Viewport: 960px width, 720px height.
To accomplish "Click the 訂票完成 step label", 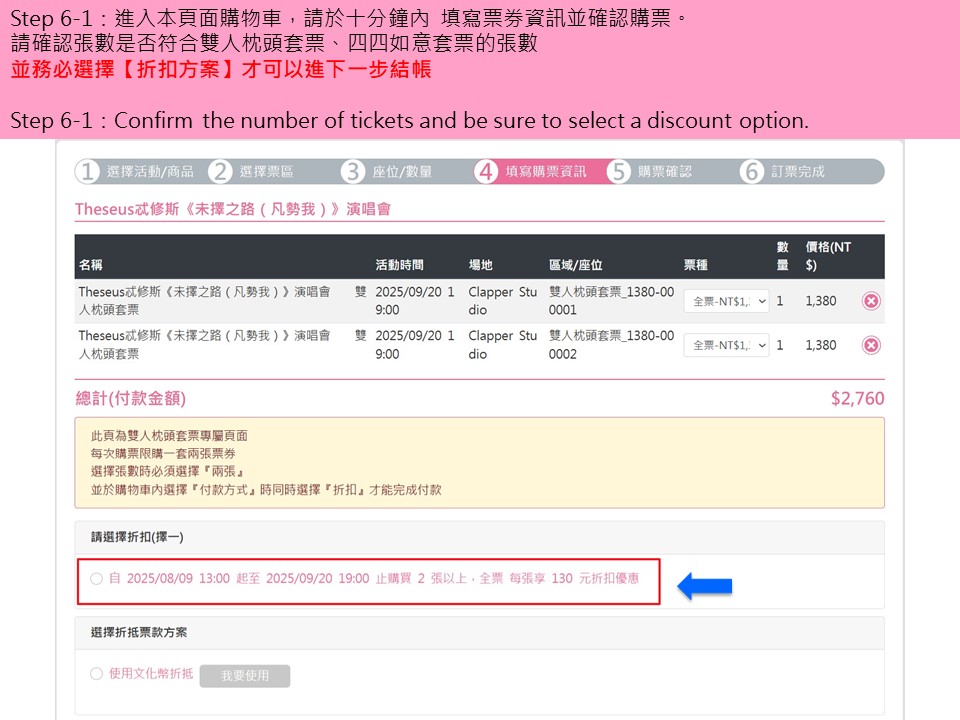I will [x=798, y=172].
